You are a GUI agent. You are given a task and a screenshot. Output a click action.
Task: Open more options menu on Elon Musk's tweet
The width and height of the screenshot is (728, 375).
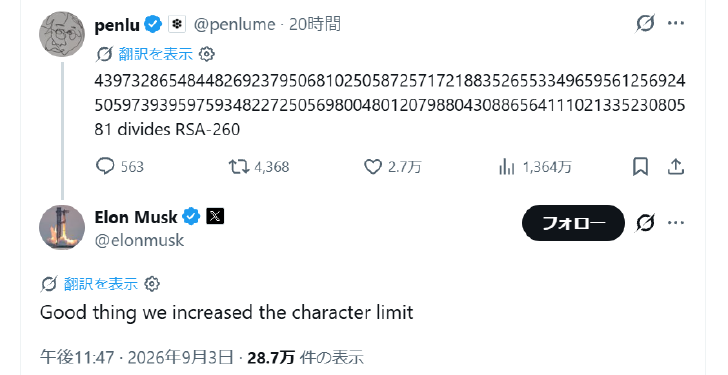pos(676,223)
